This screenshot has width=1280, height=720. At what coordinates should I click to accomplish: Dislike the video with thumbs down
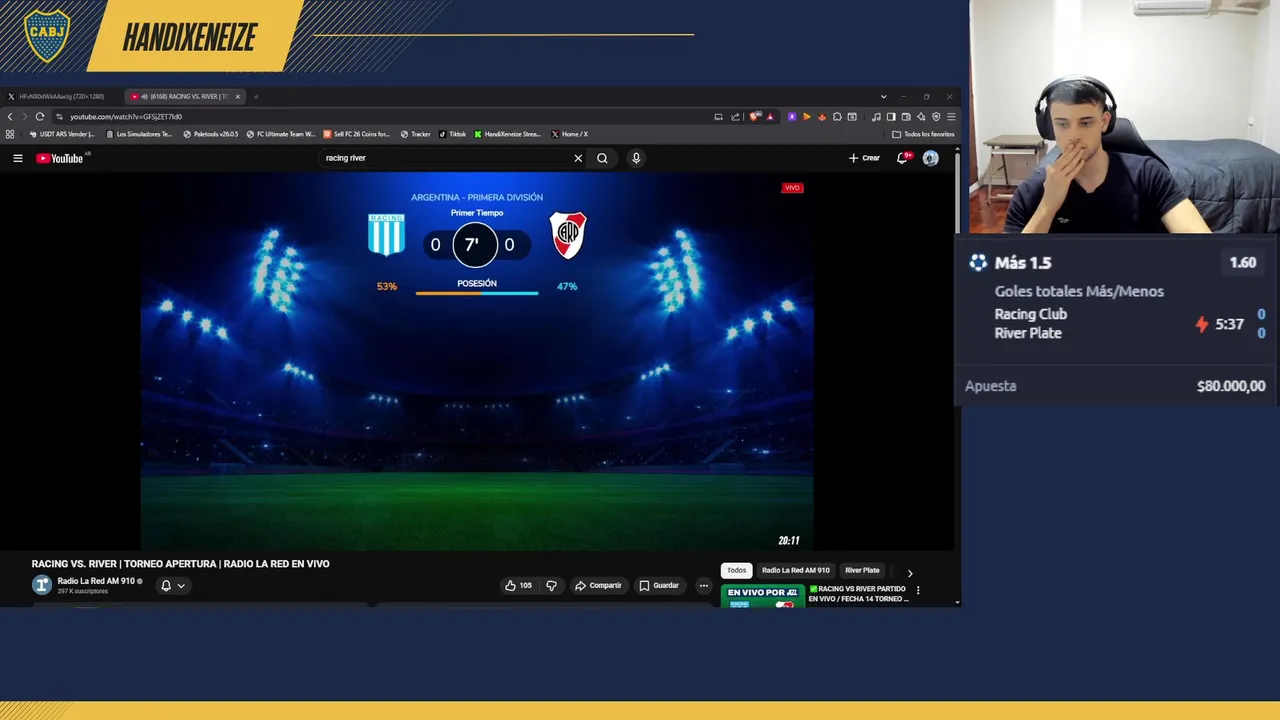click(x=551, y=586)
